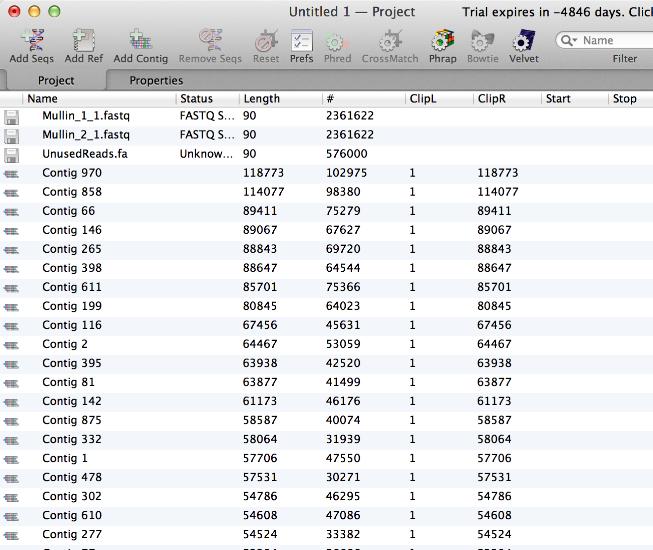This screenshot has width=653, height=550.
Task: Select the Contig 875 name
Action: point(72,420)
